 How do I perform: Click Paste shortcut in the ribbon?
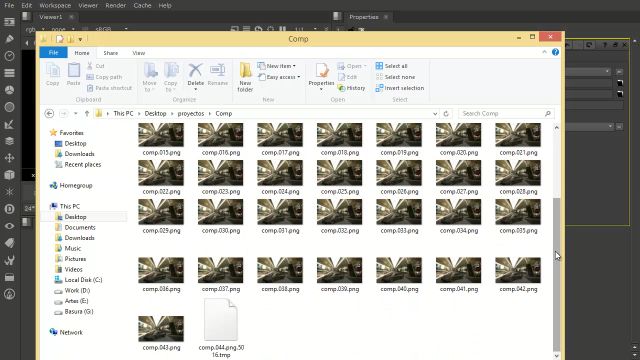(109, 88)
